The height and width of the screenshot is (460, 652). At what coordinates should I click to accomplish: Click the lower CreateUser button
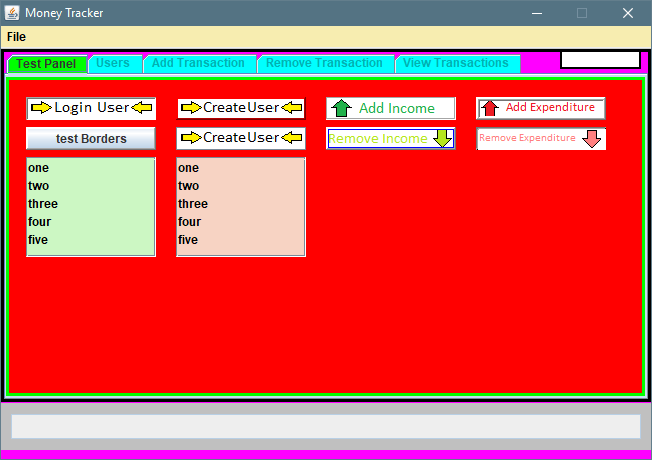click(241, 138)
